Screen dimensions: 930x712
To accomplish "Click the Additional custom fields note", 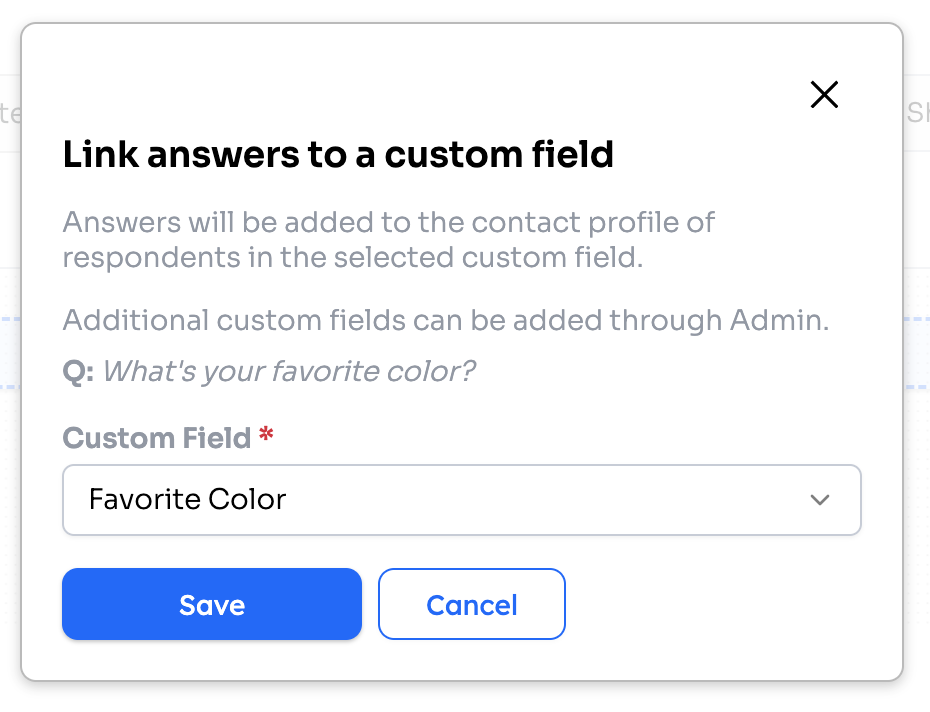I will pos(445,320).
